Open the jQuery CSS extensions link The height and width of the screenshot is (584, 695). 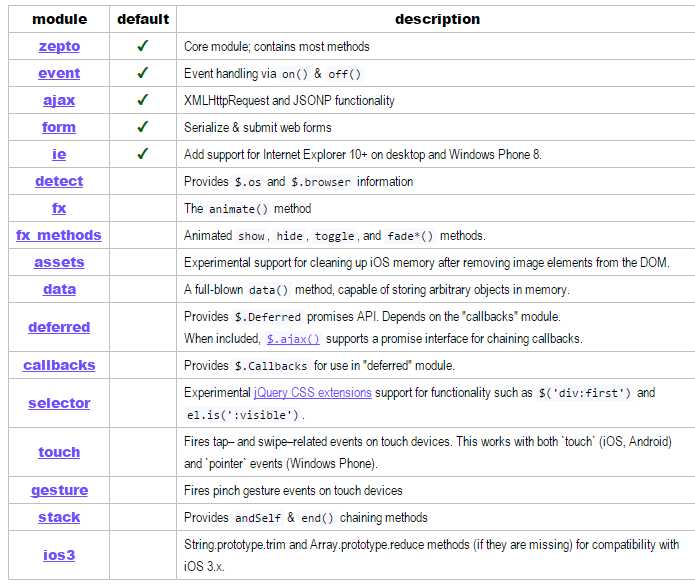coord(313,393)
